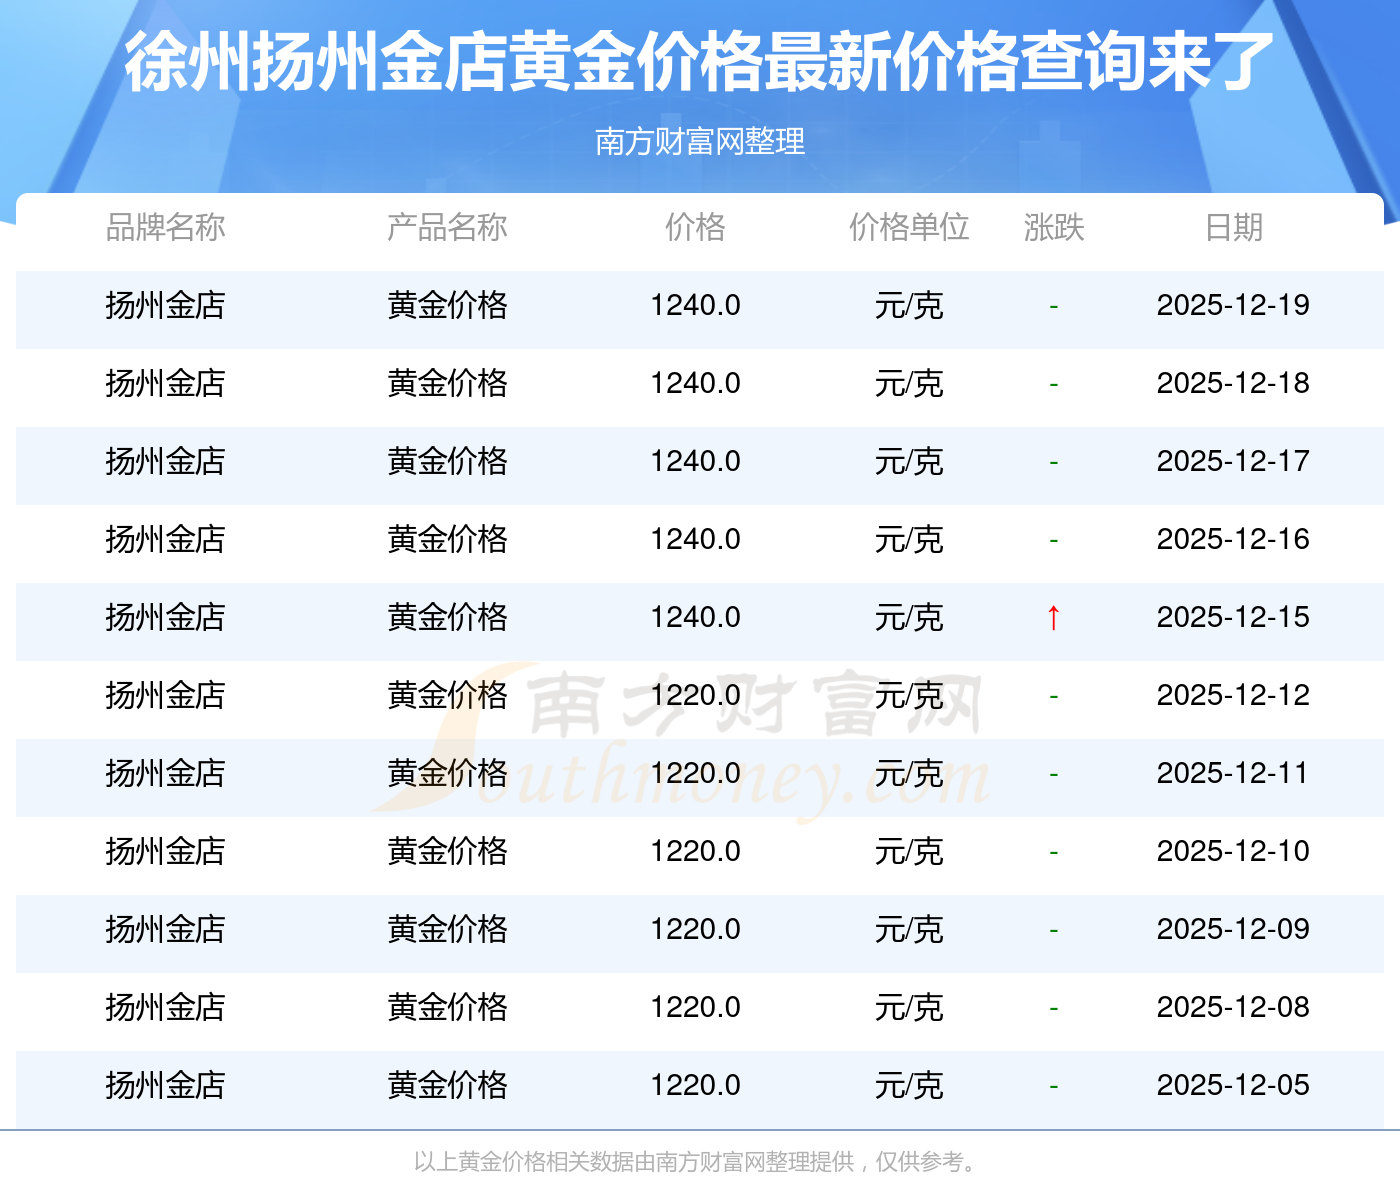Select the 产品名称 column header
Image resolution: width=1400 pixels, height=1177 pixels.
[x=447, y=227]
